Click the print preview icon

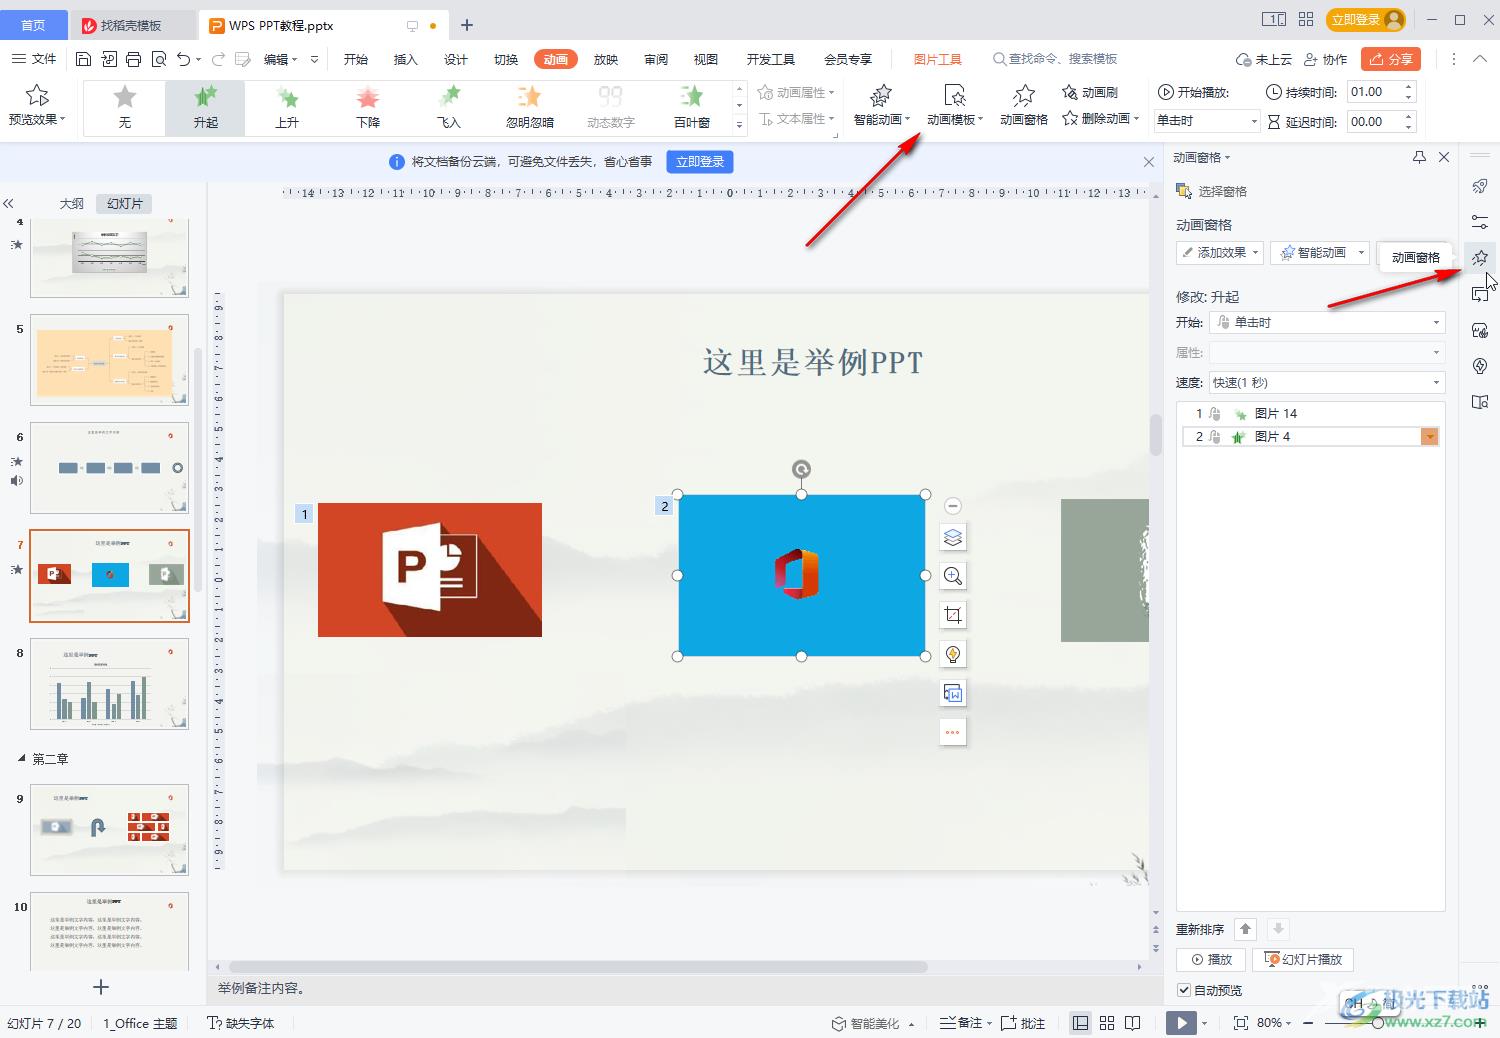(x=159, y=59)
